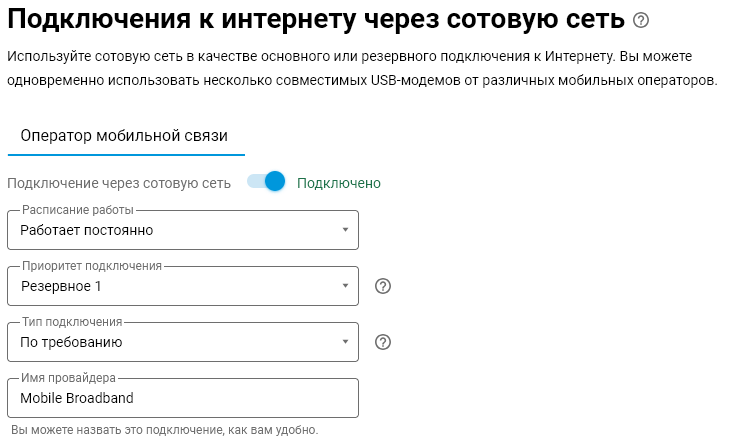The image size is (729, 448).
Task: Click the arrow in the Приоритет подключения dropdown
Action: [x=345, y=286]
